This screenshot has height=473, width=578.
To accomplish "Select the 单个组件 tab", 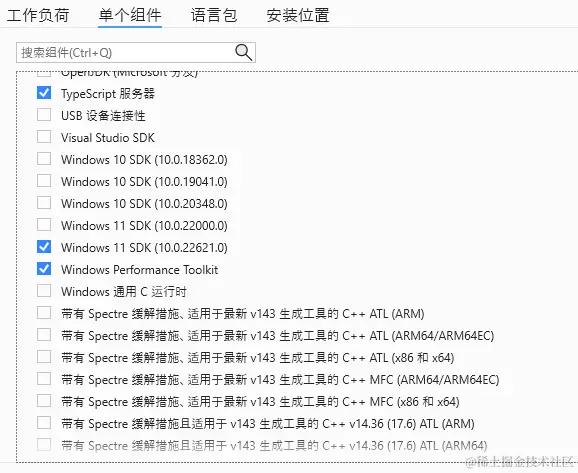I will (130, 15).
